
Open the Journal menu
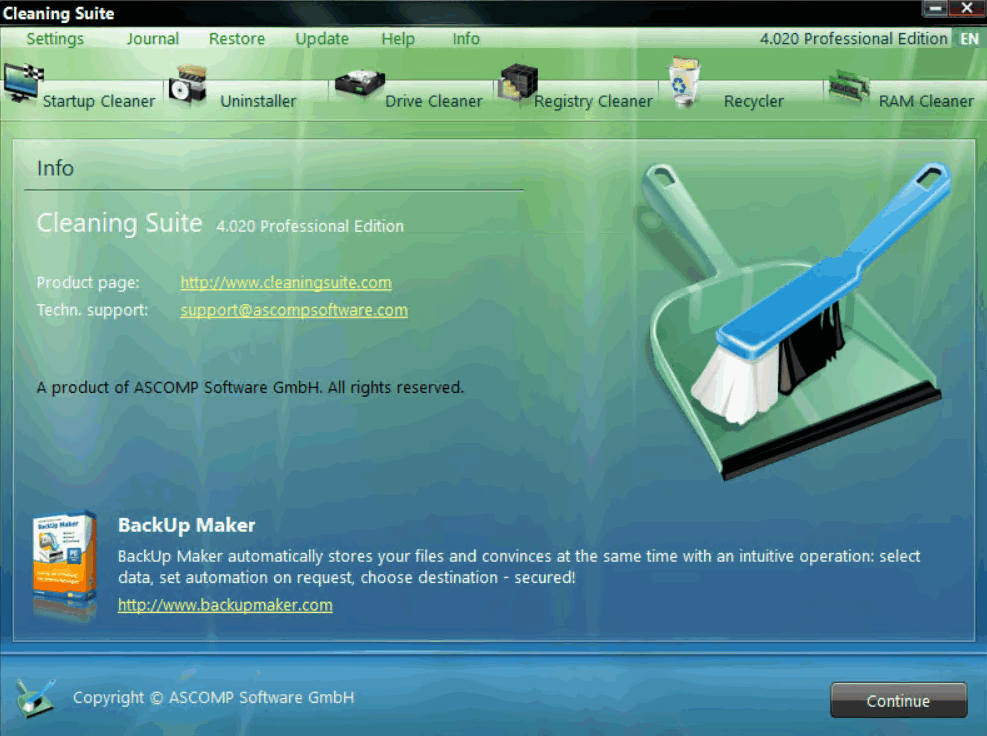152,39
